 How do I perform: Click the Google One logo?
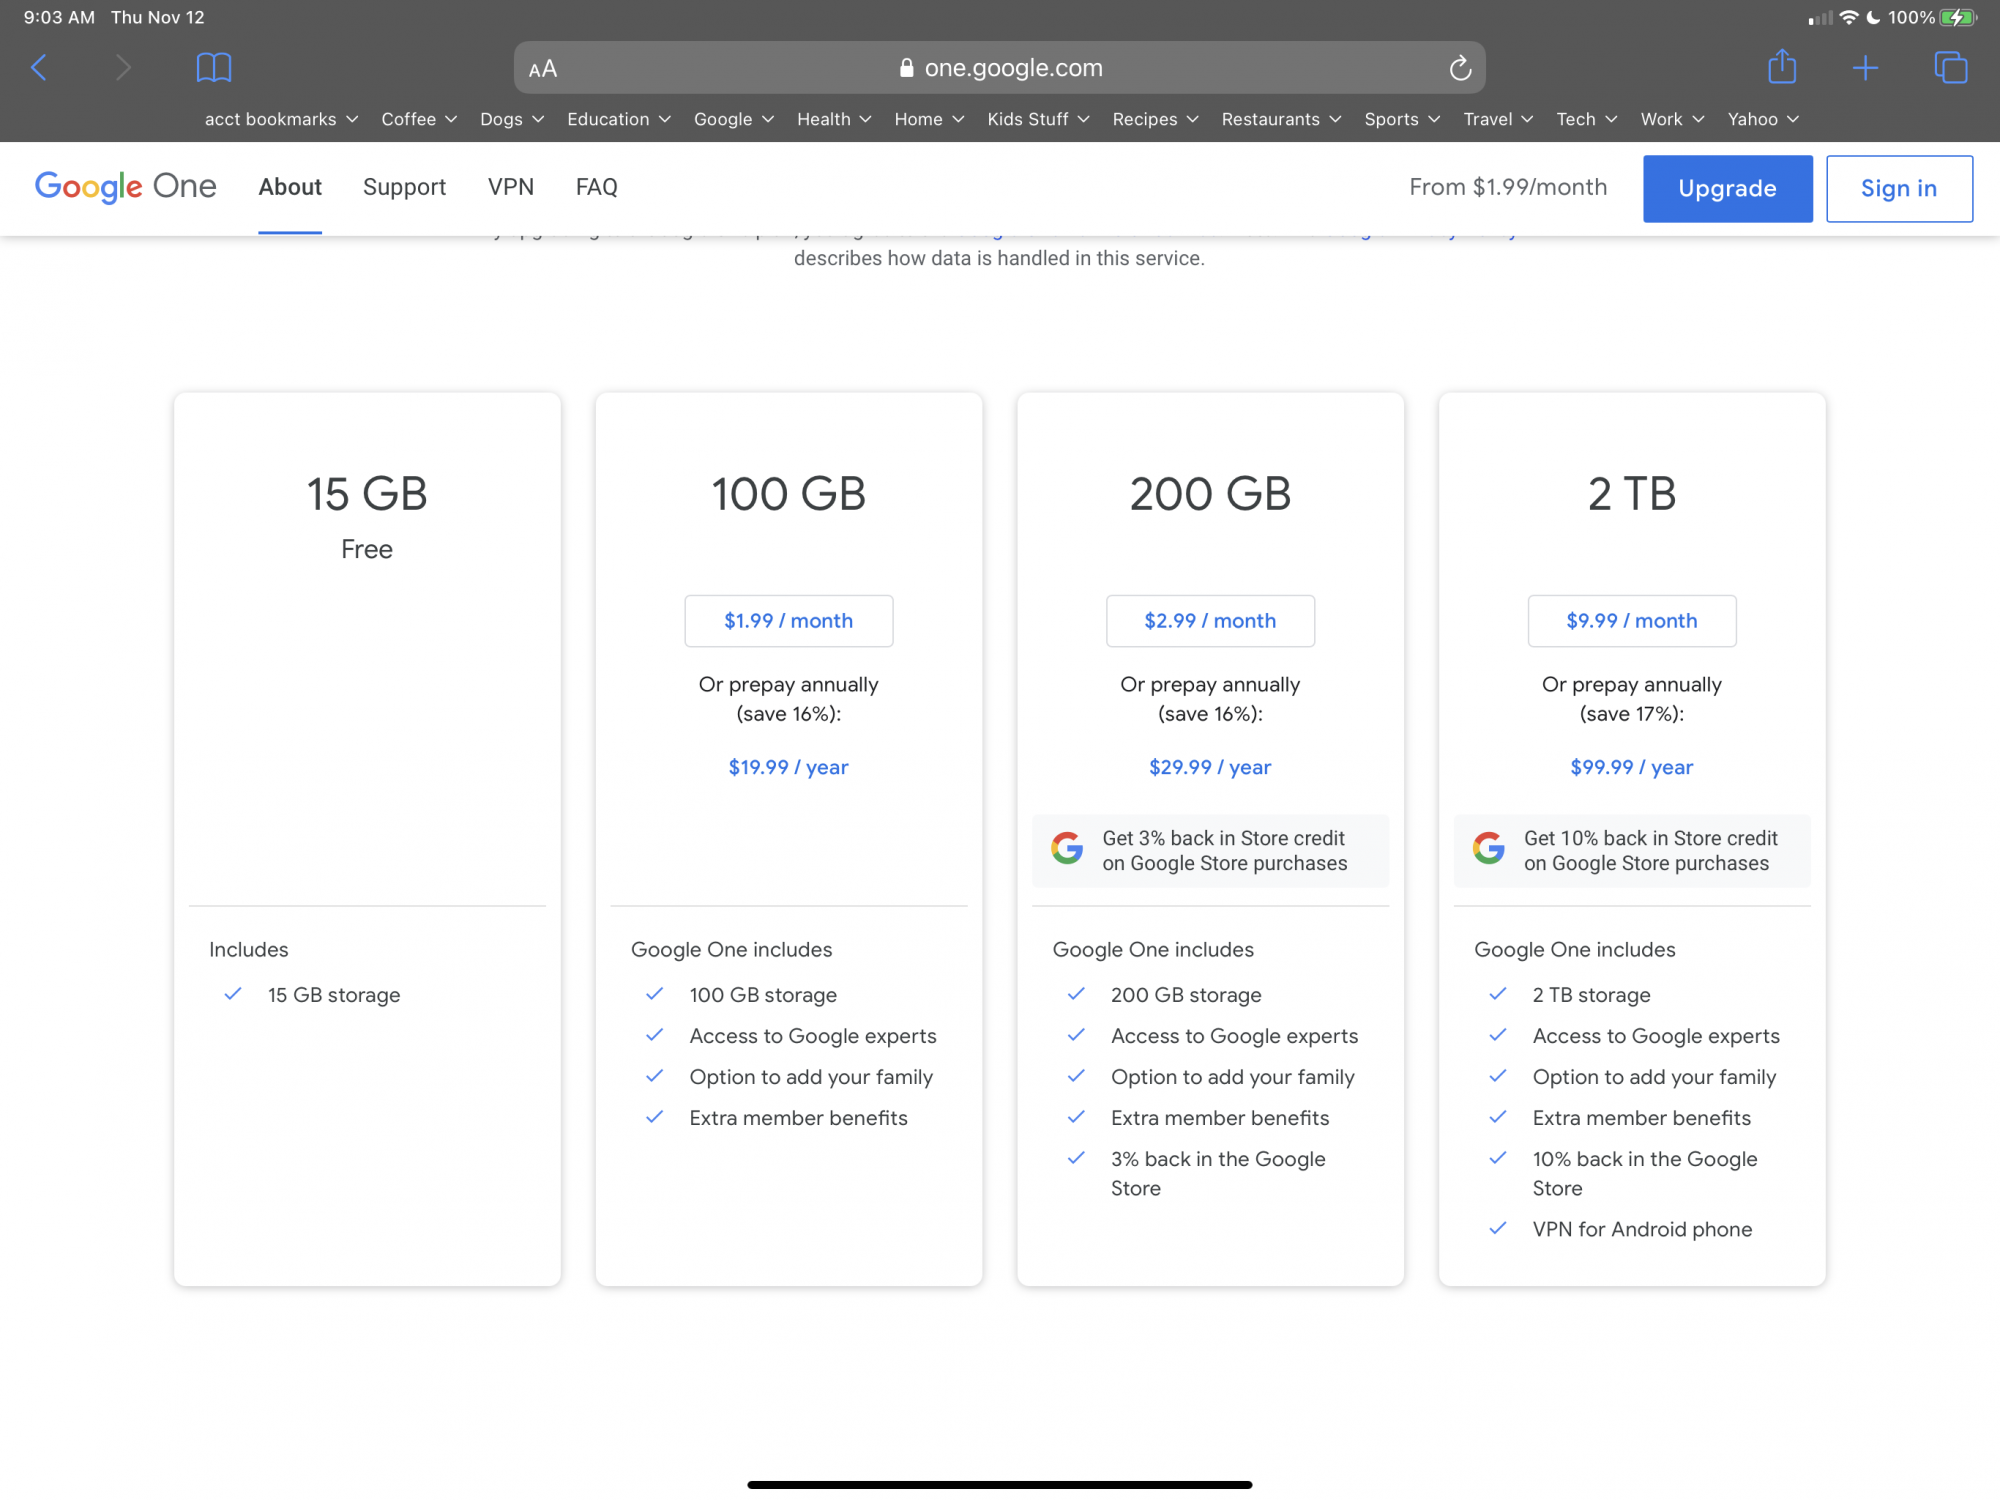point(126,187)
